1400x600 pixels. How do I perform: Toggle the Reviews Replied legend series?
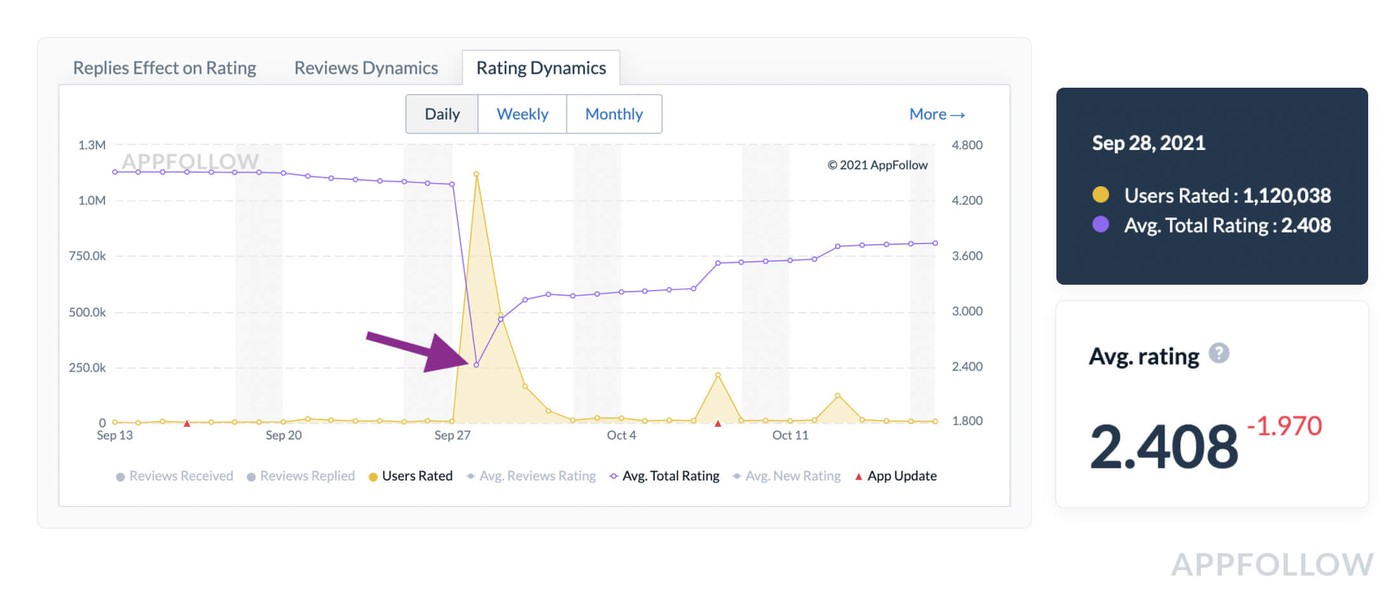pyautogui.click(x=301, y=476)
